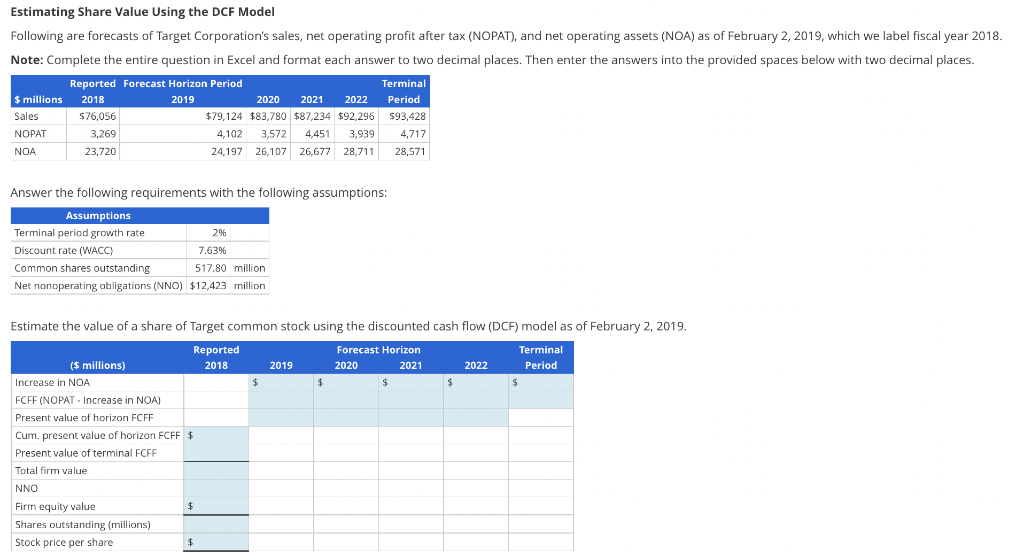The height and width of the screenshot is (556, 1024).
Task: Click Terminal Period NOPAT value 4,717
Action: coord(413,134)
